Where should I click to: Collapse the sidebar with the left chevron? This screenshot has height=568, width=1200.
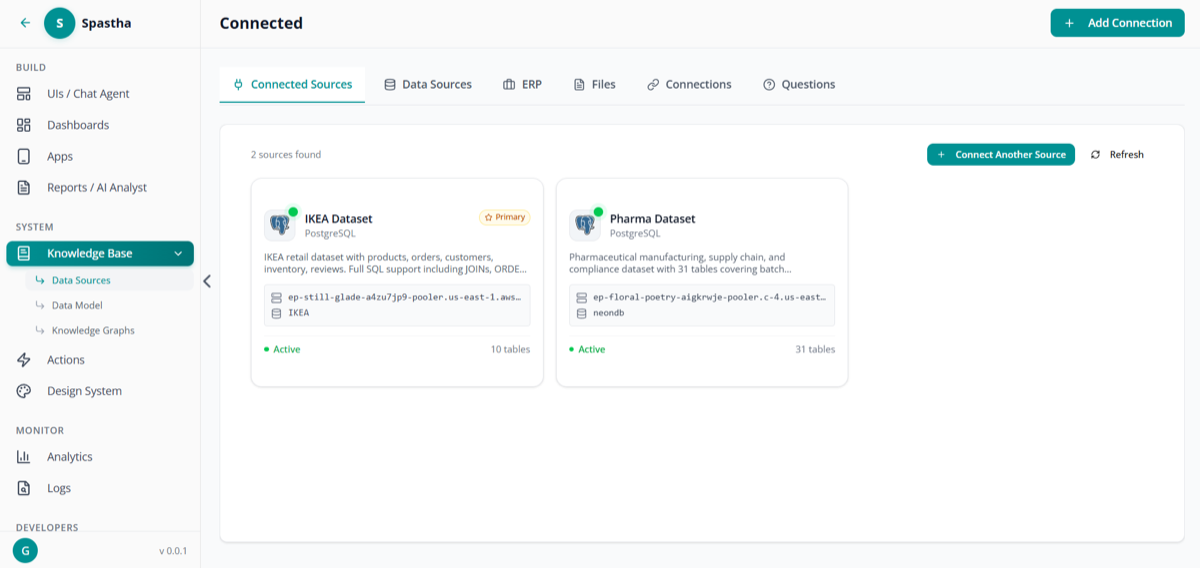coord(207,281)
